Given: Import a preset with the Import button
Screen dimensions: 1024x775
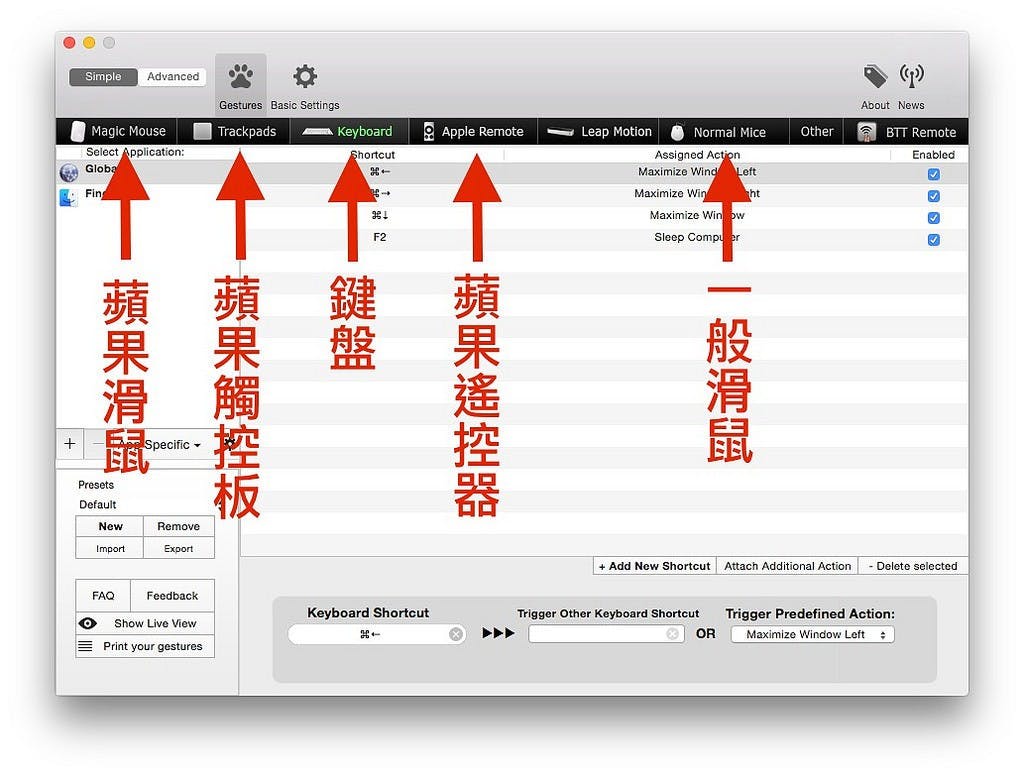Looking at the screenshot, I should 110,548.
